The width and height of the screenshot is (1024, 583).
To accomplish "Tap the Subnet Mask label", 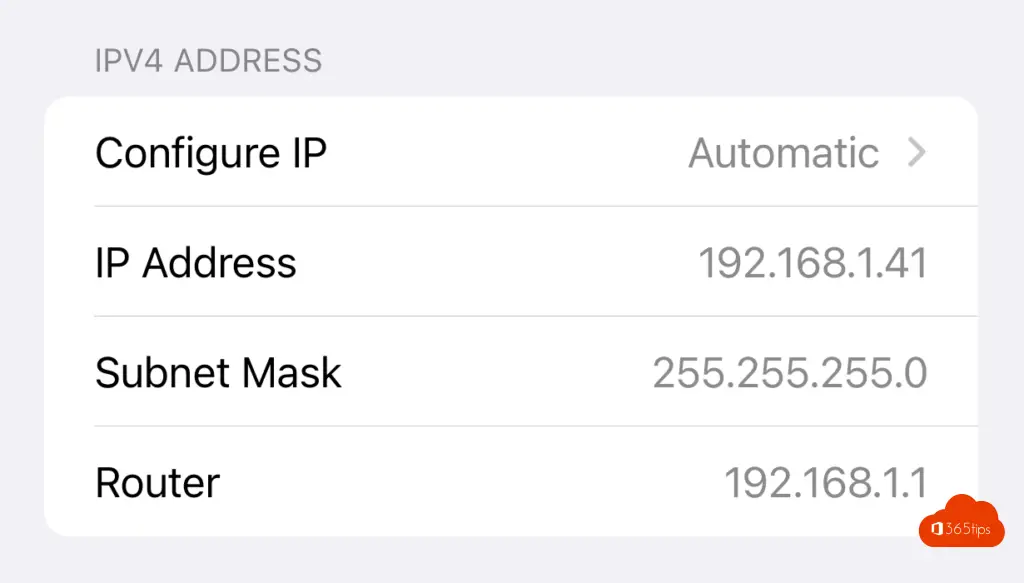I will (x=218, y=372).
